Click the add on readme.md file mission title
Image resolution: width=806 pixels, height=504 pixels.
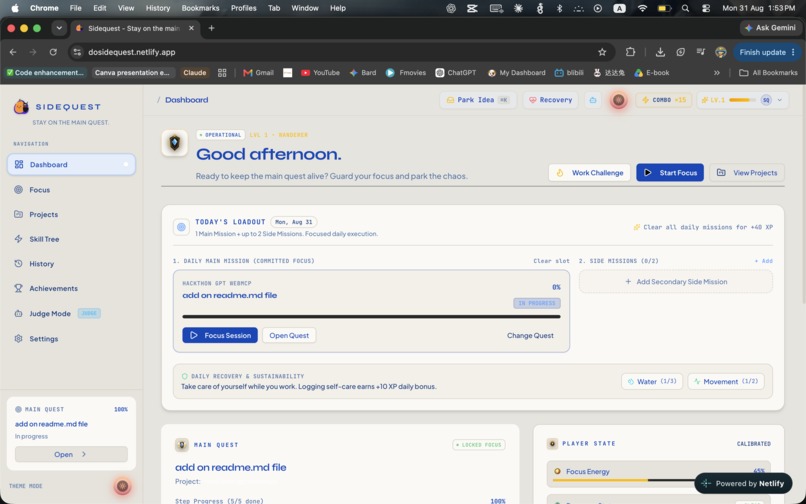tap(229, 295)
